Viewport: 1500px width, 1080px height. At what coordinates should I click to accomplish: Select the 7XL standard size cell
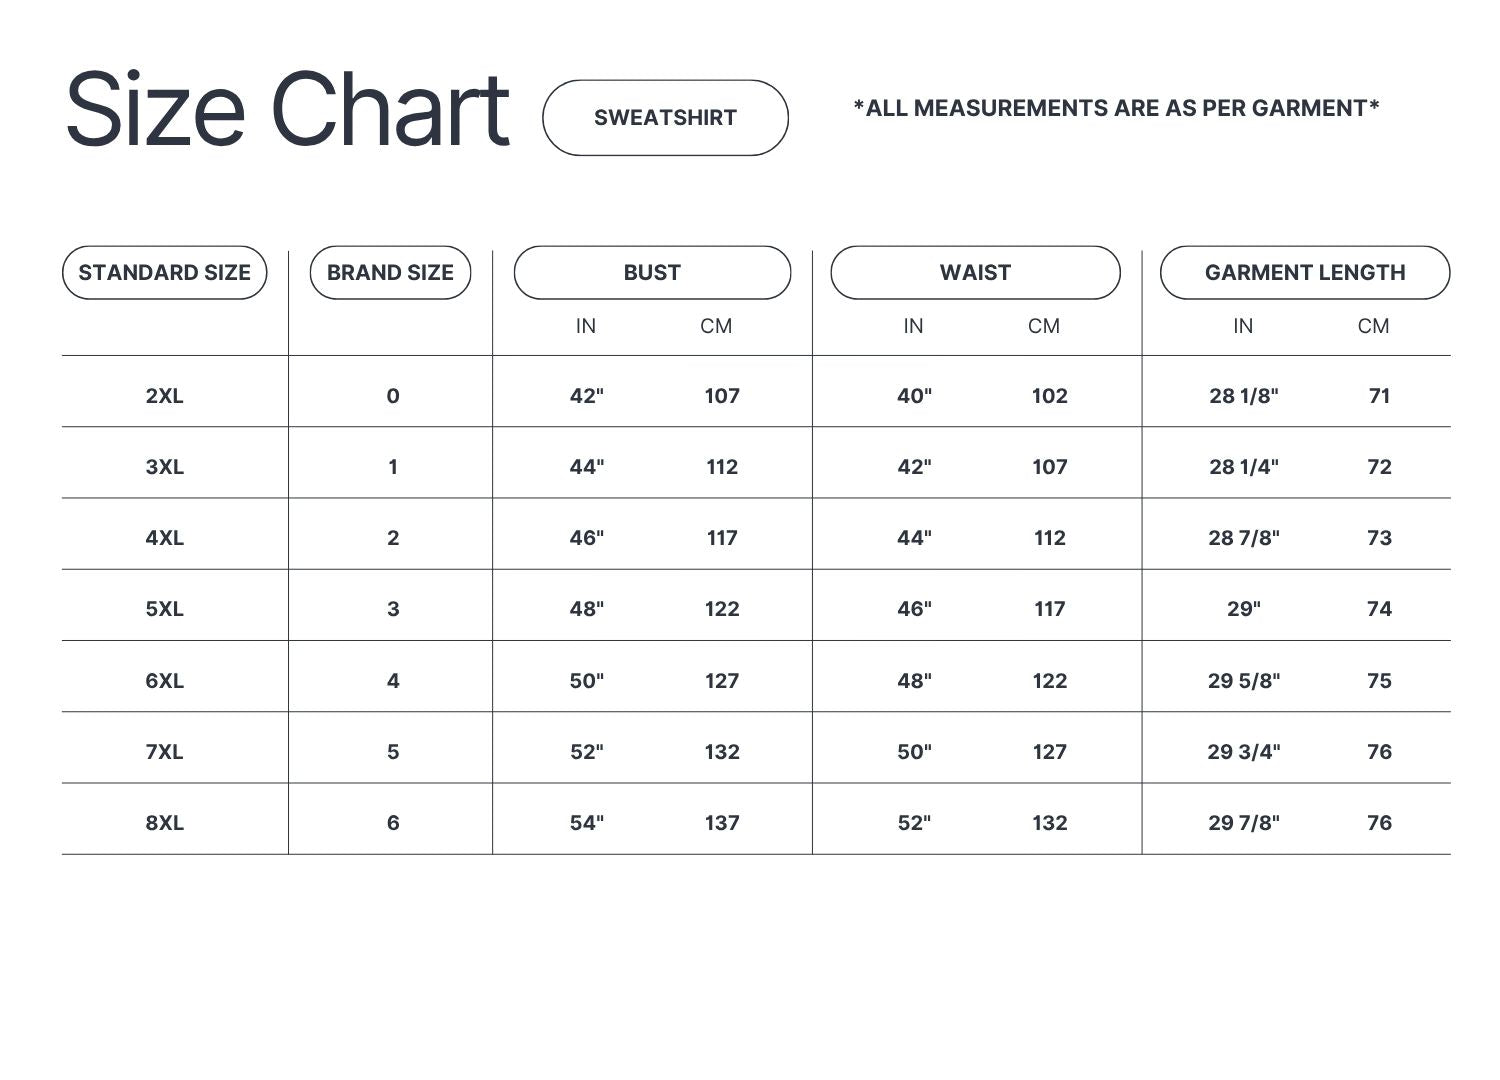(x=165, y=752)
